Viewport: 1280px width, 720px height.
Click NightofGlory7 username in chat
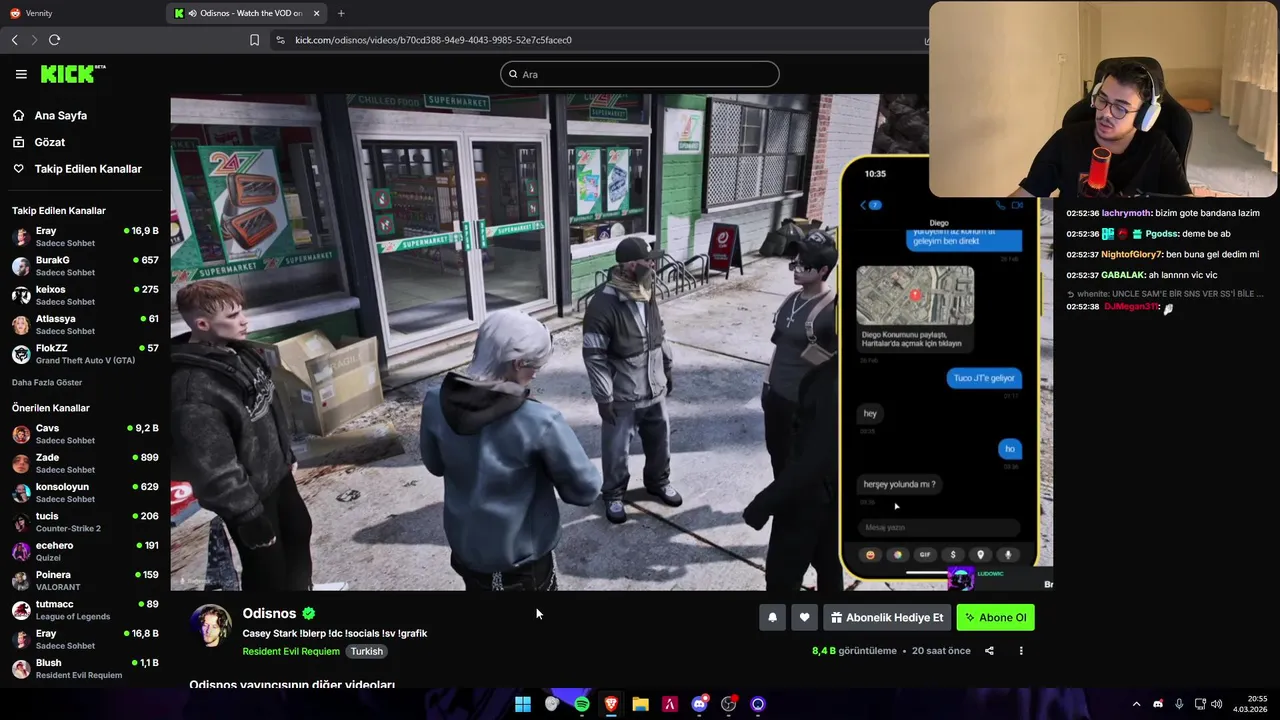(1132, 254)
